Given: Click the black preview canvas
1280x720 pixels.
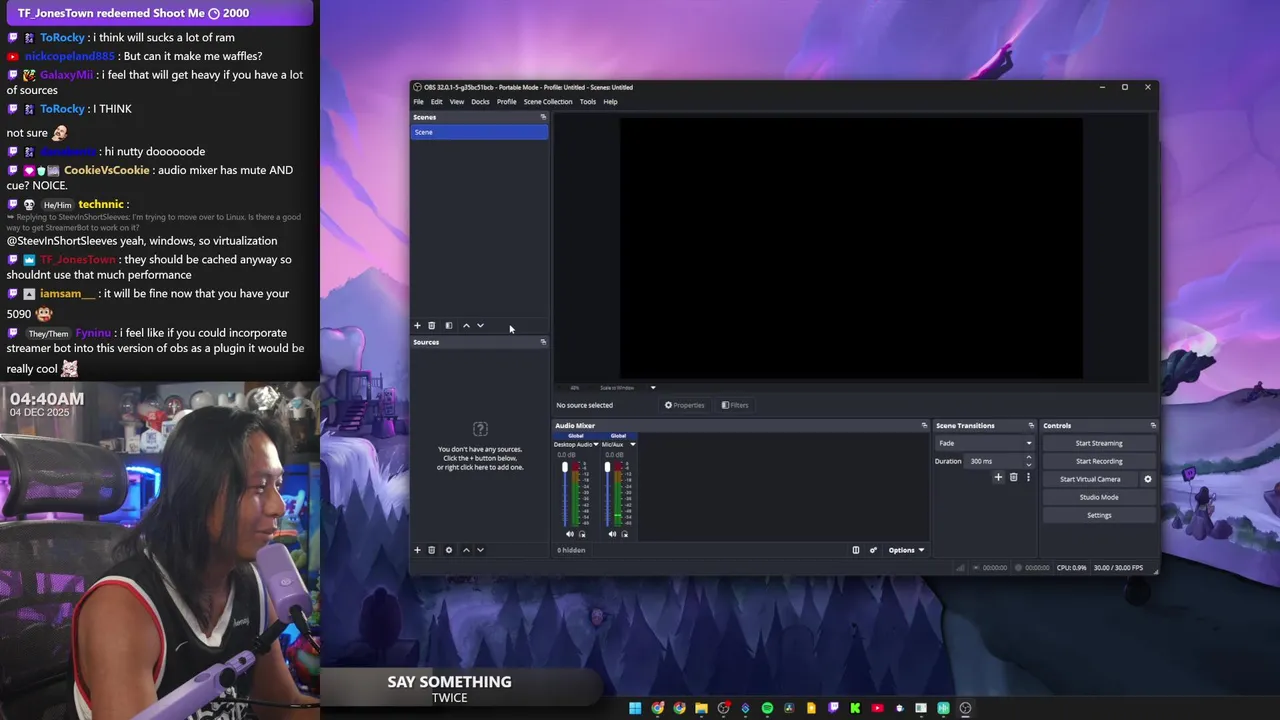Looking at the screenshot, I should point(851,249).
